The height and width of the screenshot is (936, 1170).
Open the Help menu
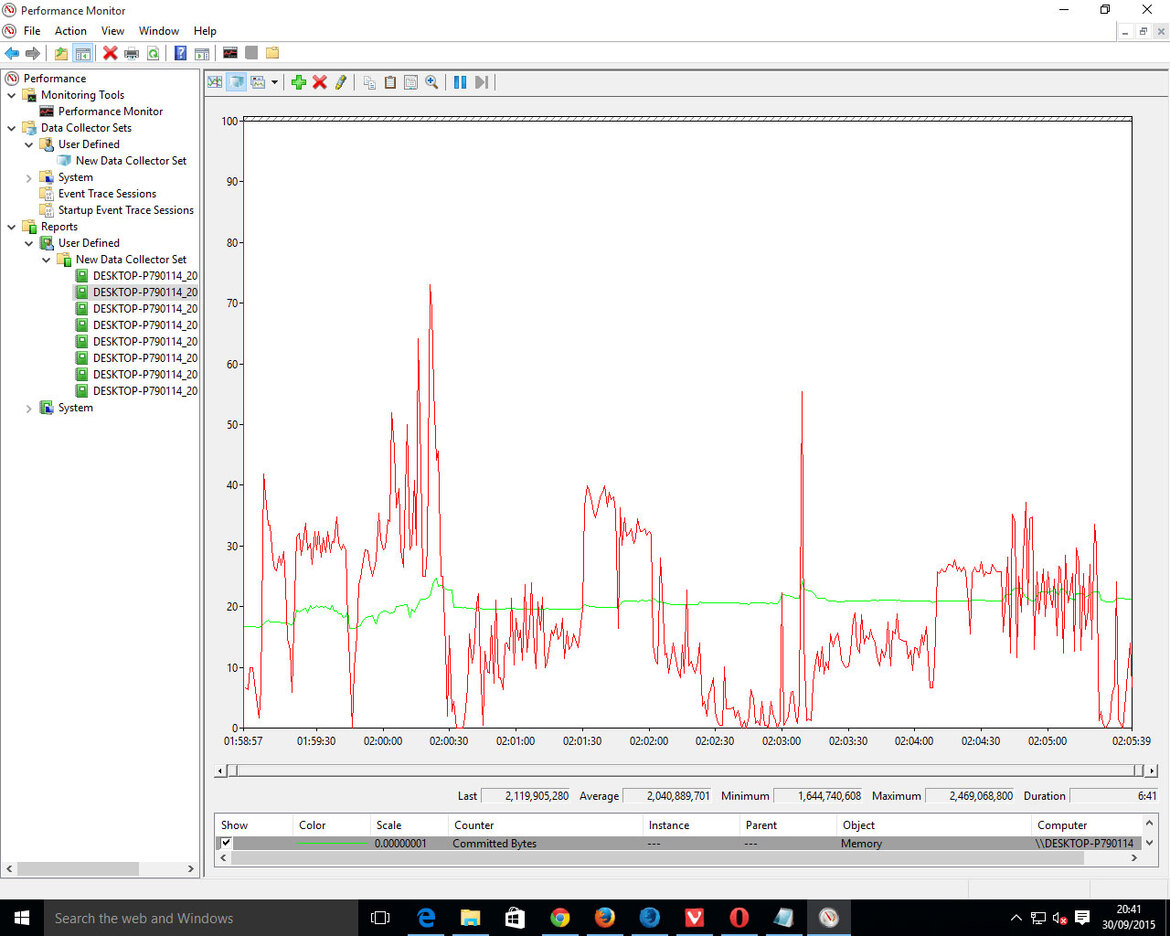(204, 31)
